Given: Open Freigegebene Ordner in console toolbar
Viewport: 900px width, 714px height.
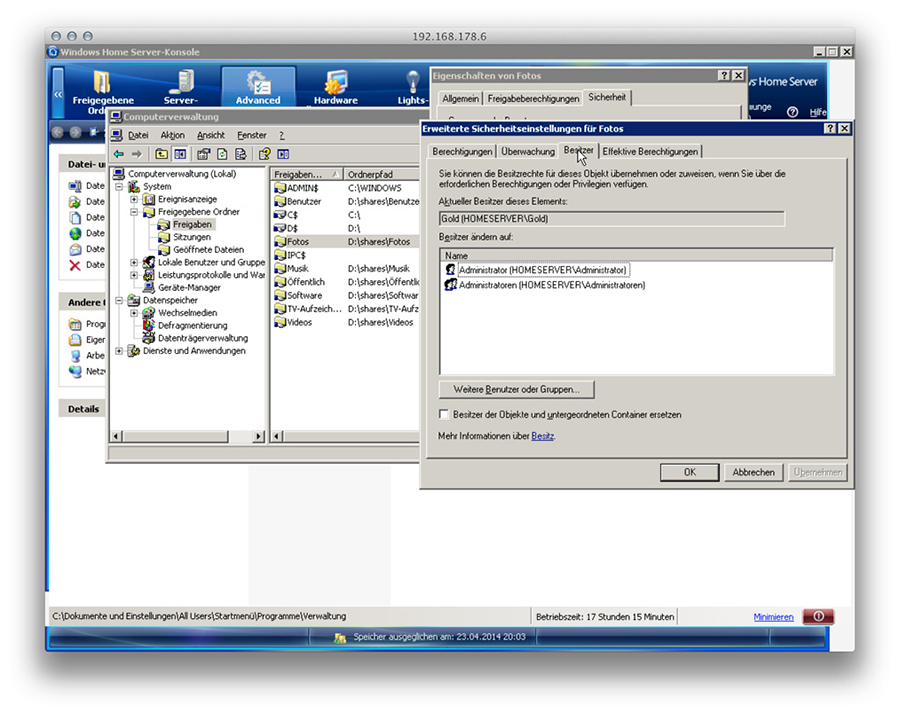Looking at the screenshot, I should click(102, 85).
